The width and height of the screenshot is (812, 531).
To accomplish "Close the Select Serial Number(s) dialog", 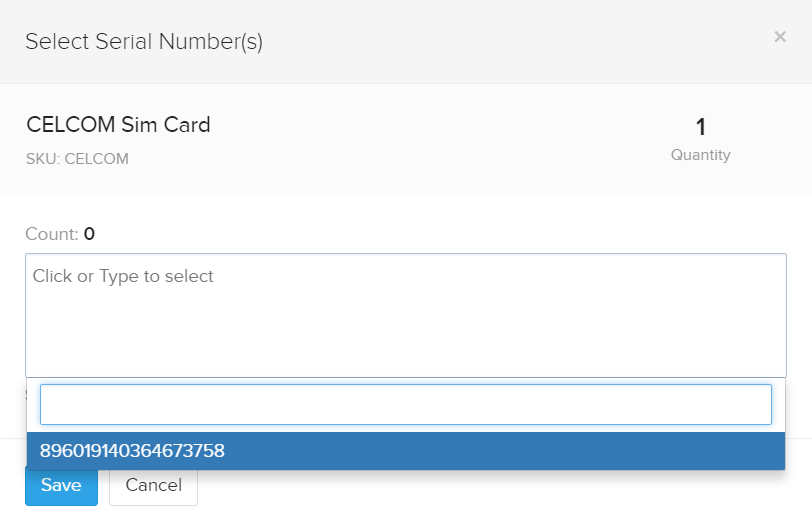I will [780, 37].
